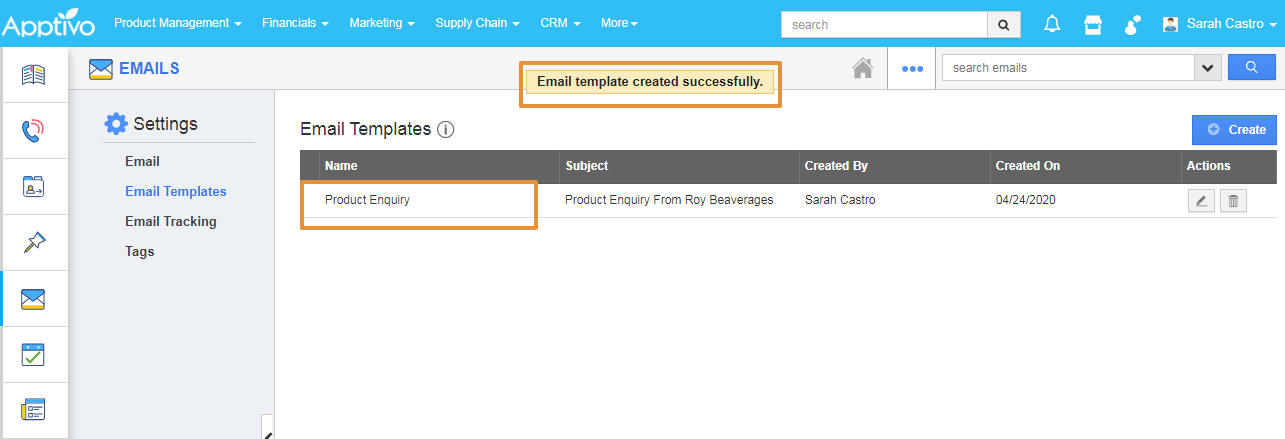The height and width of the screenshot is (439, 1285).
Task: Collapse the settings panel arrow handle
Action: [268, 428]
